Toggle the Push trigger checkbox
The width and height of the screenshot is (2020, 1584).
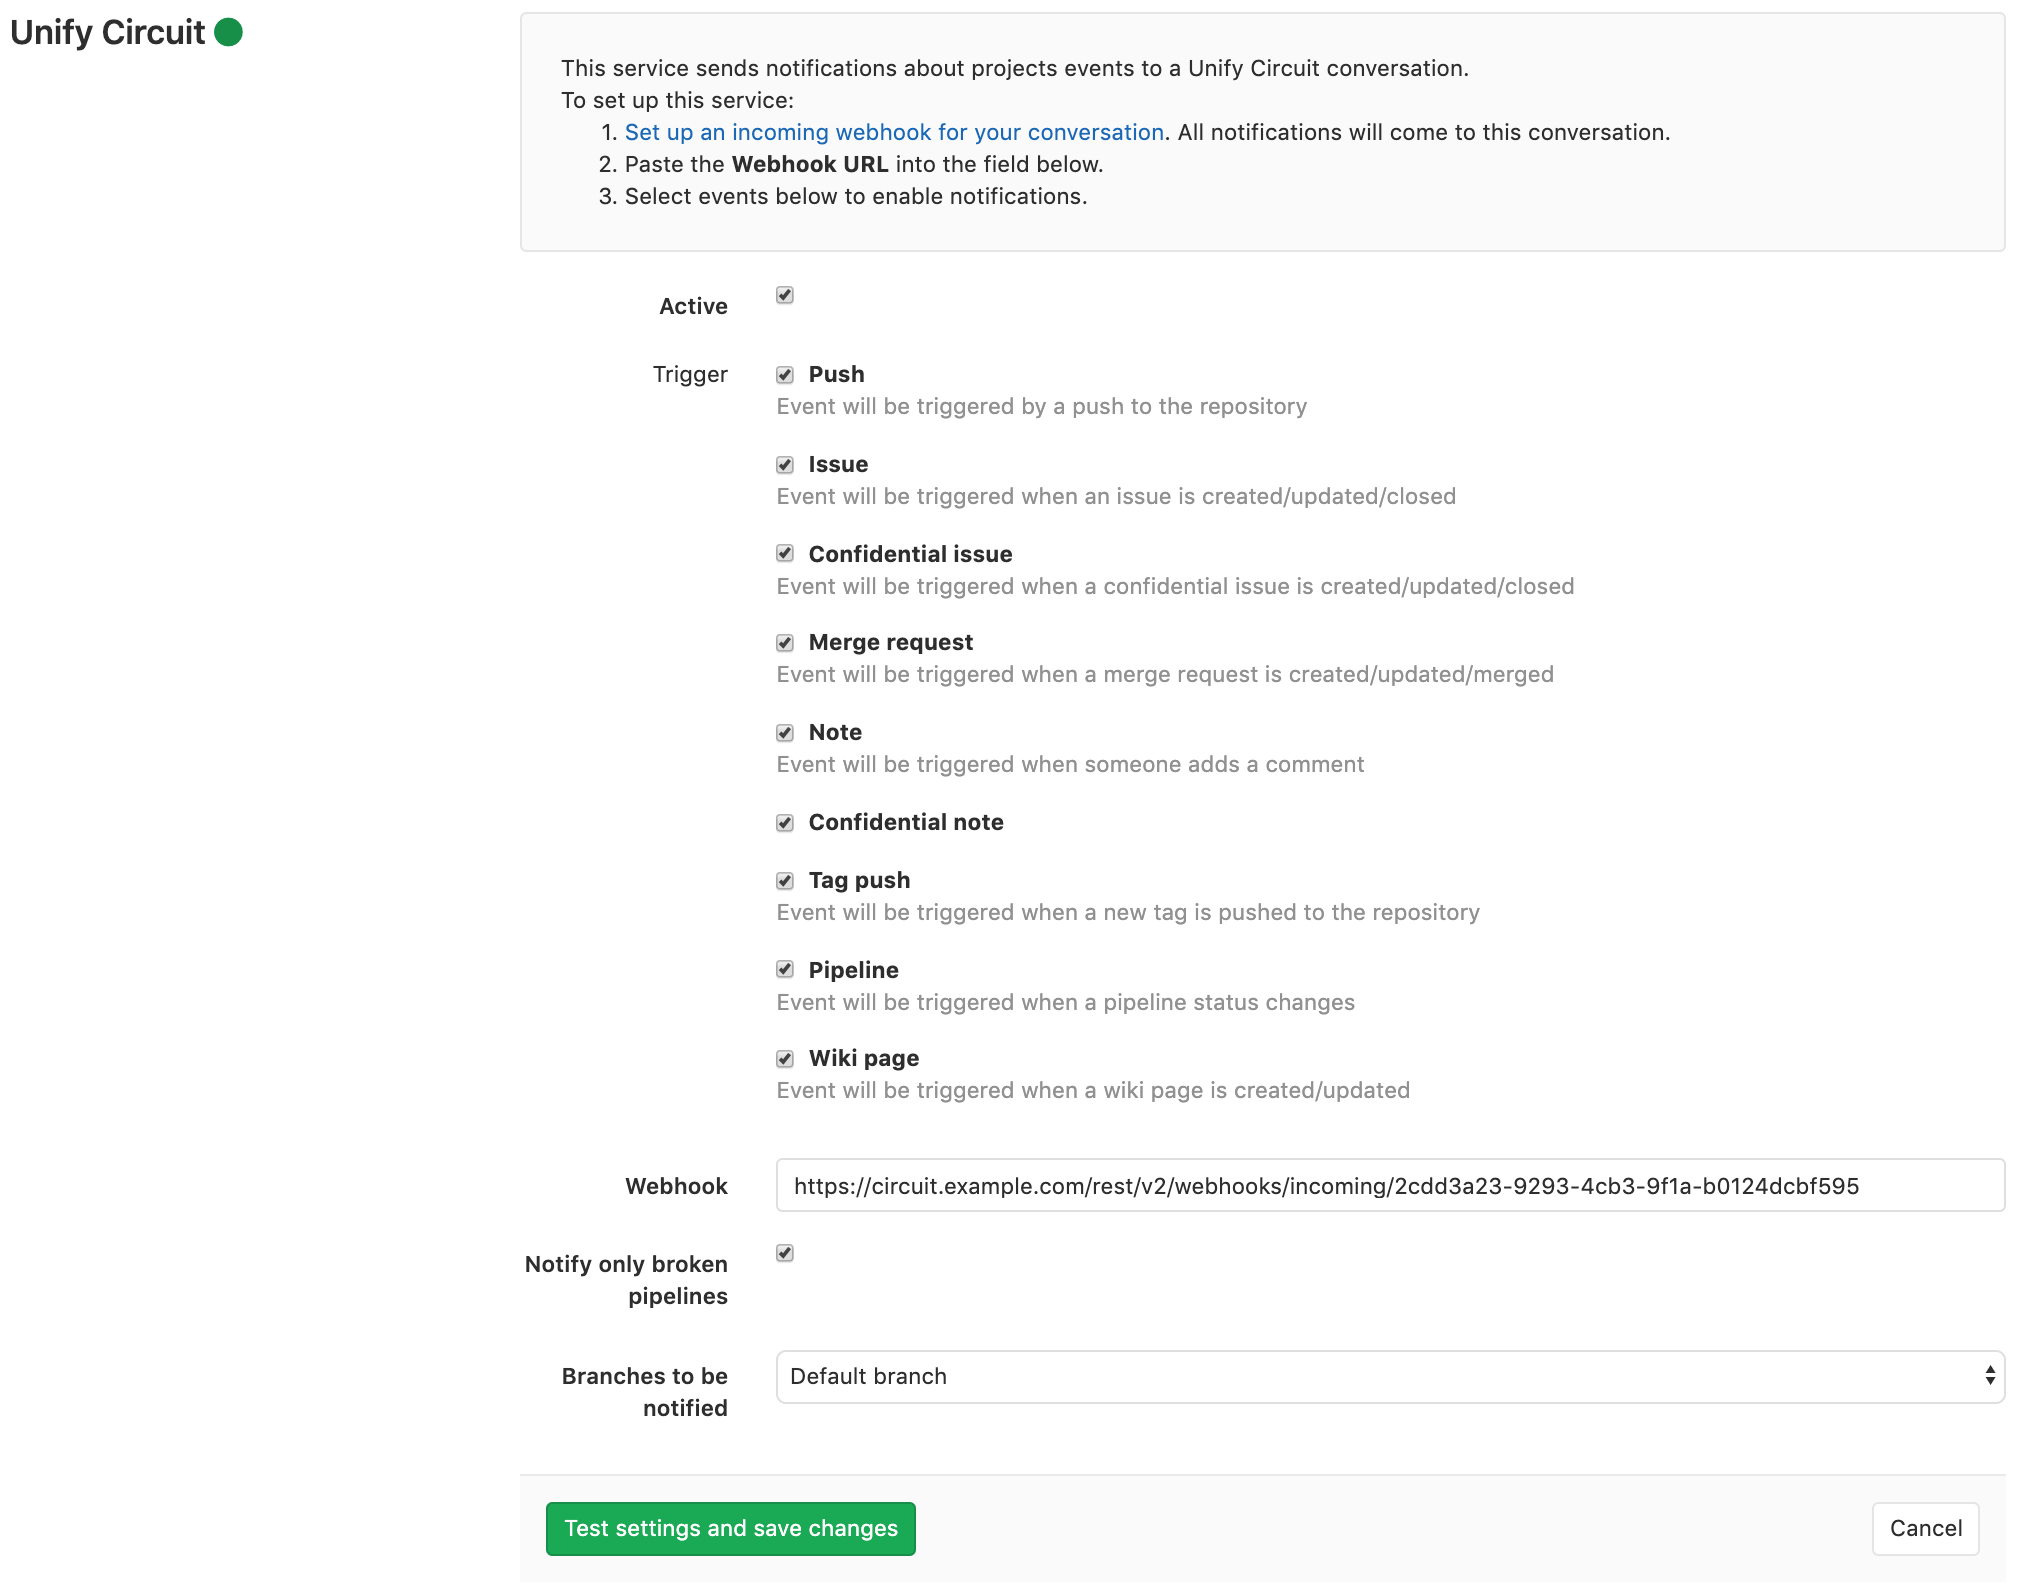click(x=784, y=374)
